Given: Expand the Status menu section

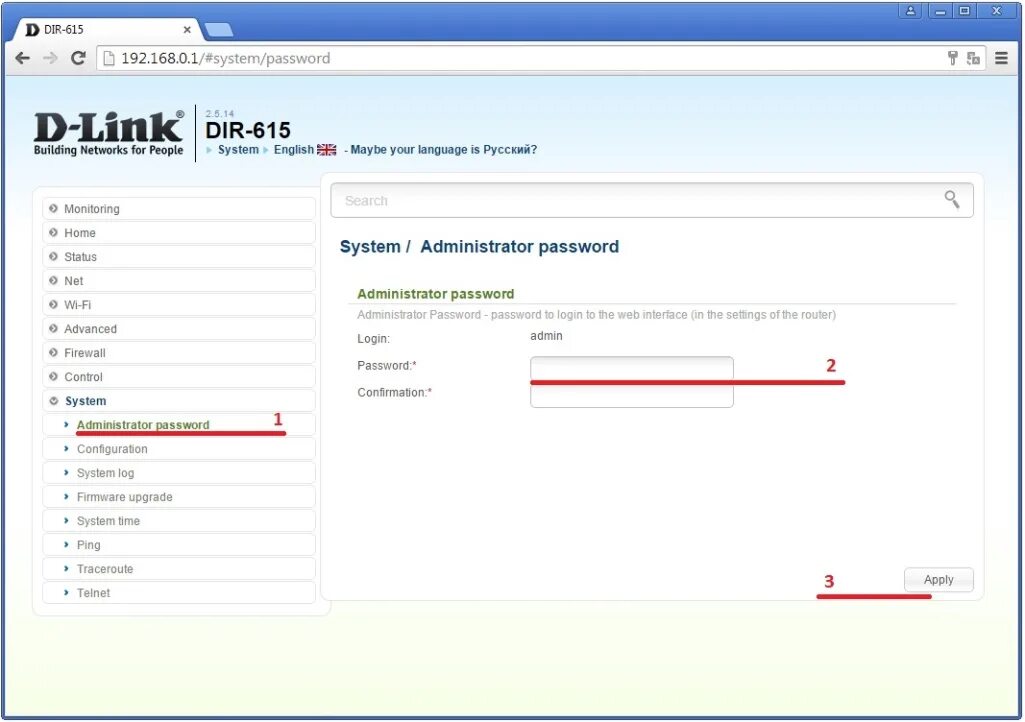Looking at the screenshot, I should [178, 257].
